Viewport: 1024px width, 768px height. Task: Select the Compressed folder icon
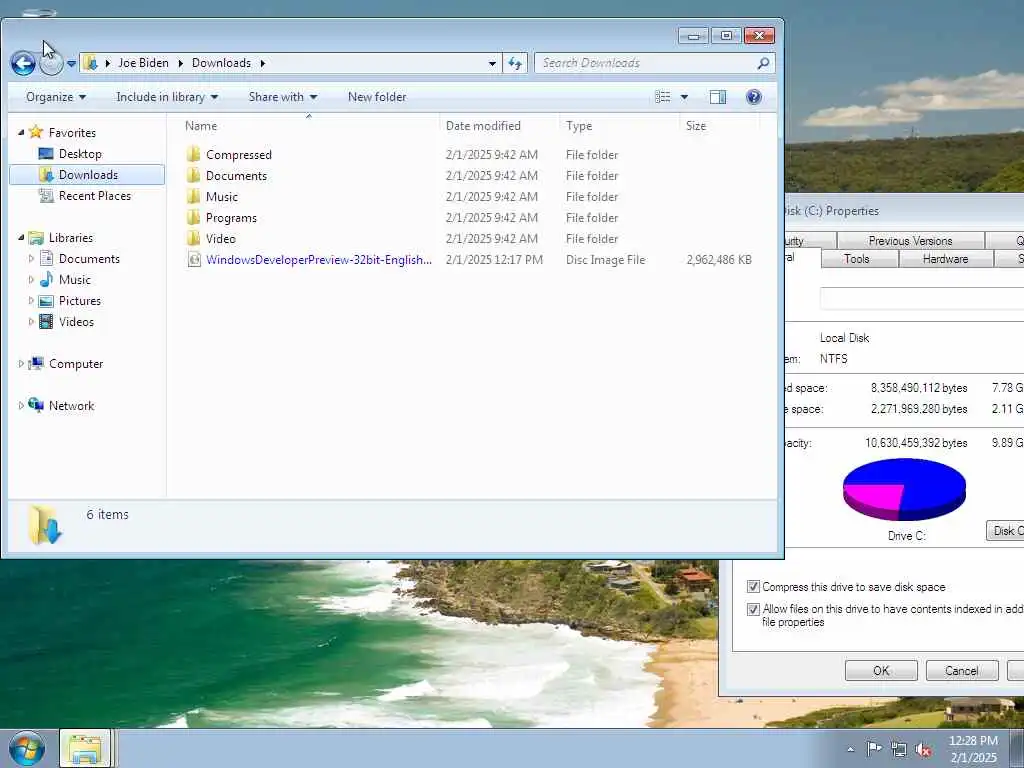click(193, 154)
